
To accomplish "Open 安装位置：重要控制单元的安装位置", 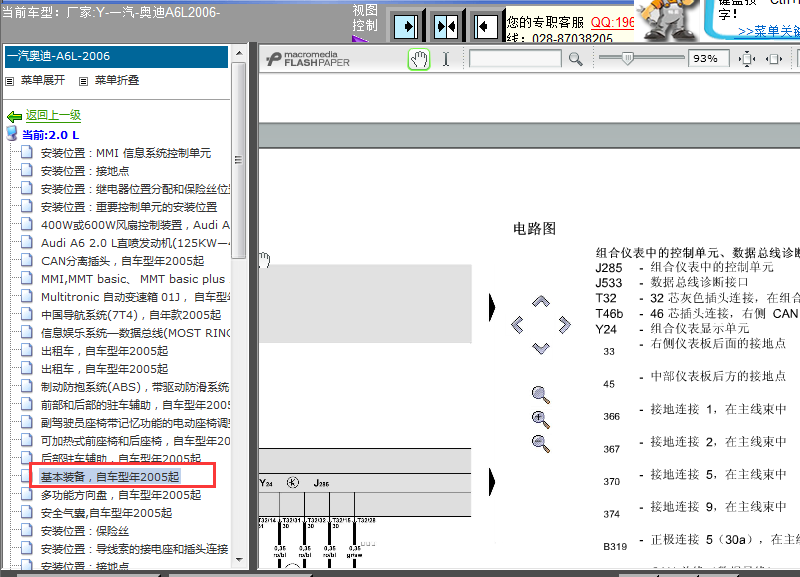I will coord(129,207).
